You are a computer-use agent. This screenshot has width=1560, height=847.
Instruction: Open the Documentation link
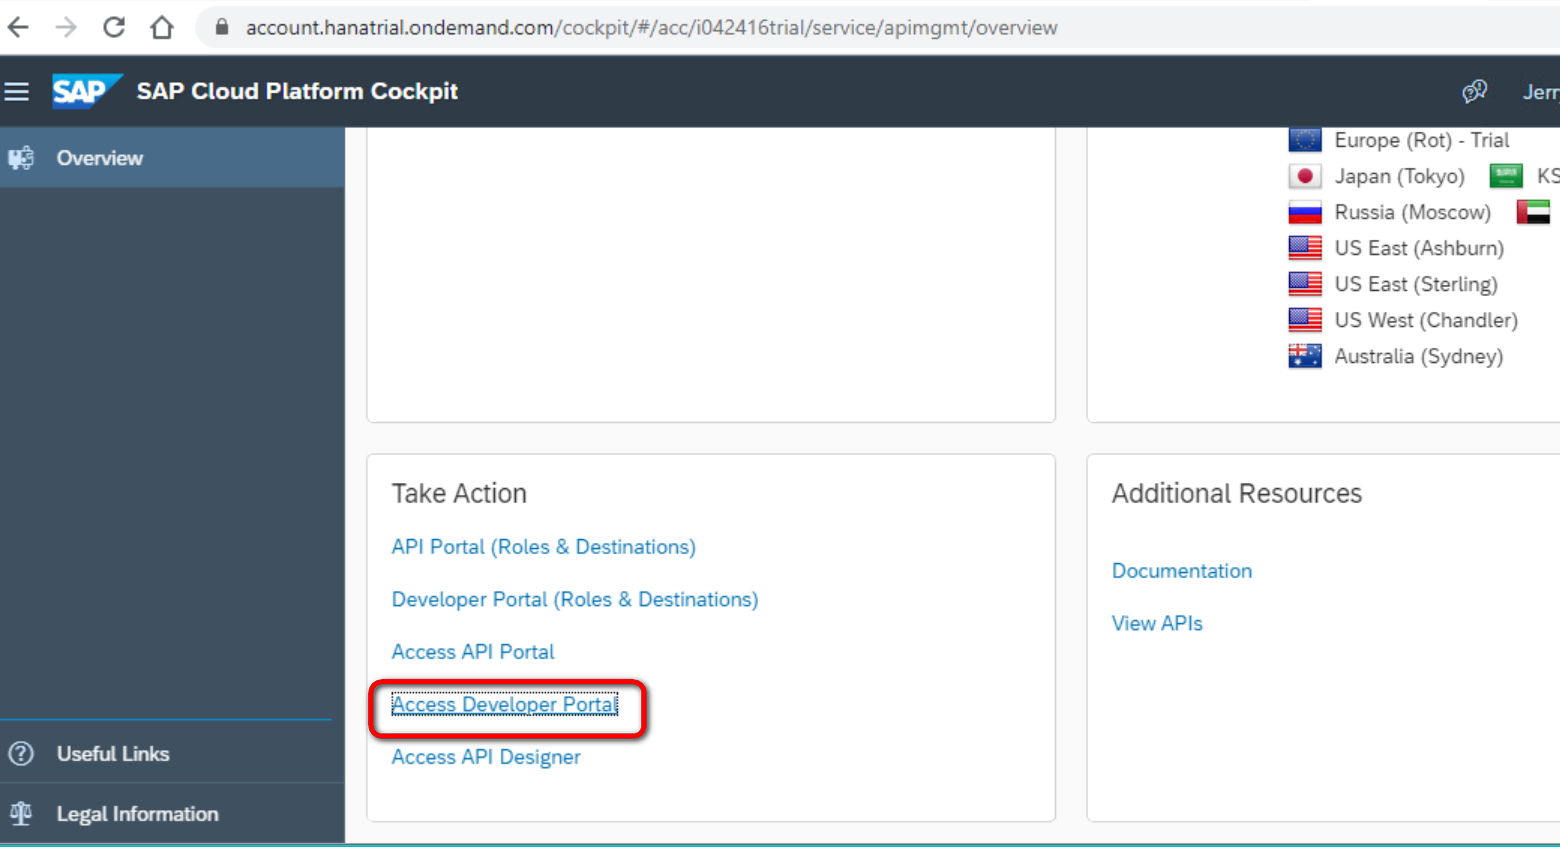click(x=1182, y=571)
